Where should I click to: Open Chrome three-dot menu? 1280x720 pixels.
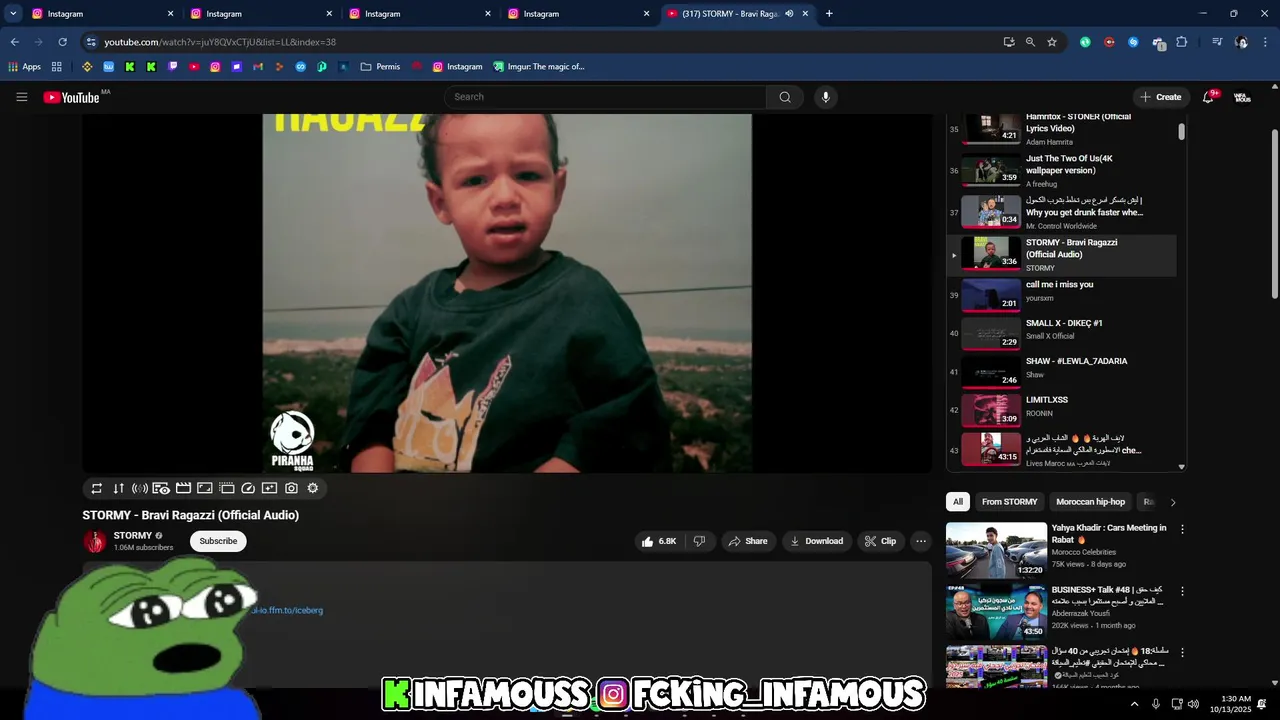[x=1266, y=42]
